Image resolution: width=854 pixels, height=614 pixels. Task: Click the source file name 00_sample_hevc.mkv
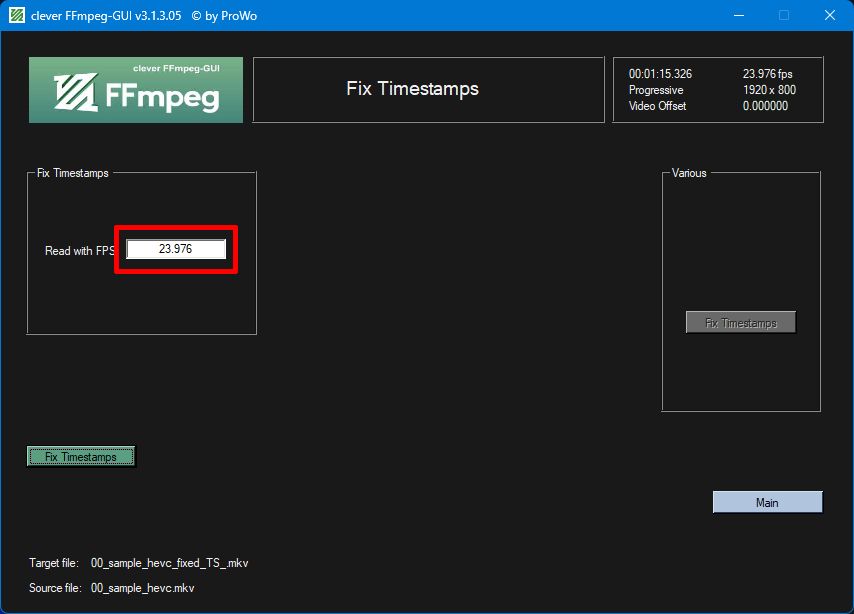point(143,588)
